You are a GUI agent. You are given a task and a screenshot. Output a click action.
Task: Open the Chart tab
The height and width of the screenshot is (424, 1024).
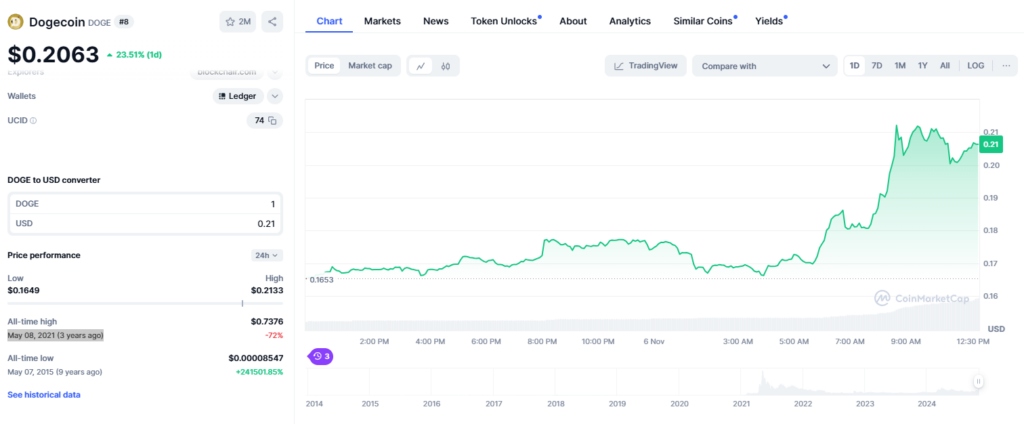click(x=329, y=21)
